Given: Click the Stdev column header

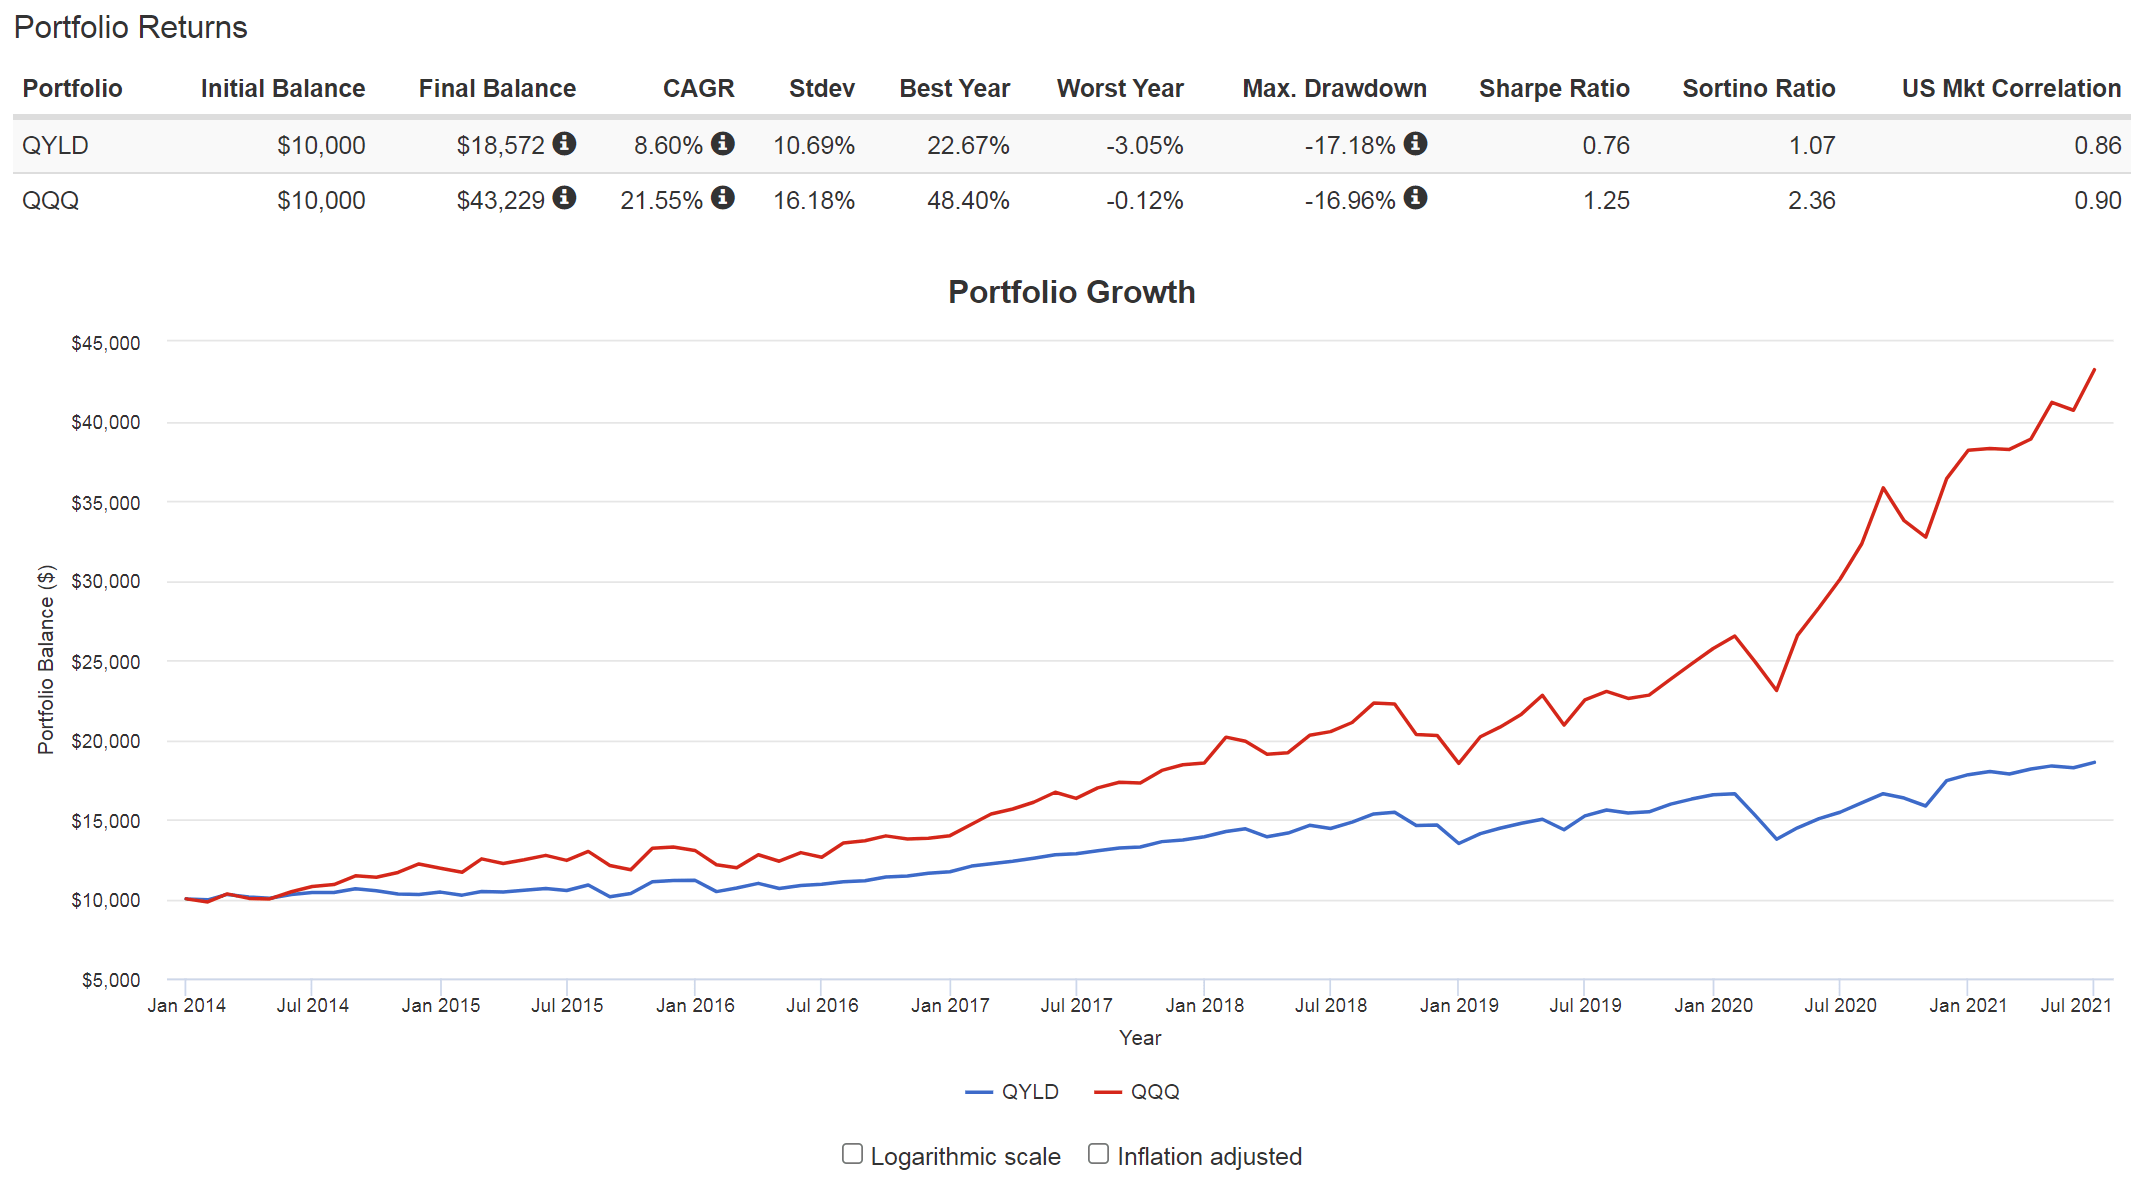Looking at the screenshot, I should [x=821, y=88].
